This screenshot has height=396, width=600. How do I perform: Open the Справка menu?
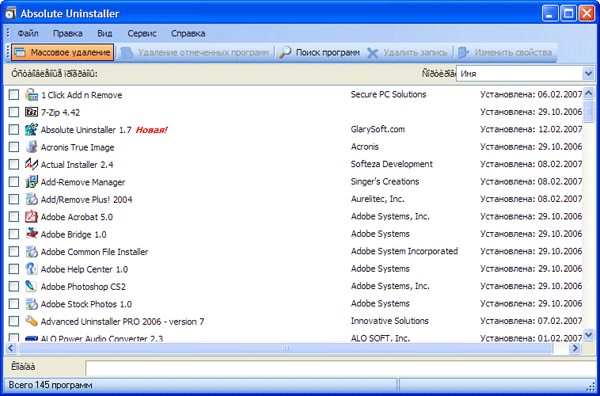click(x=188, y=34)
